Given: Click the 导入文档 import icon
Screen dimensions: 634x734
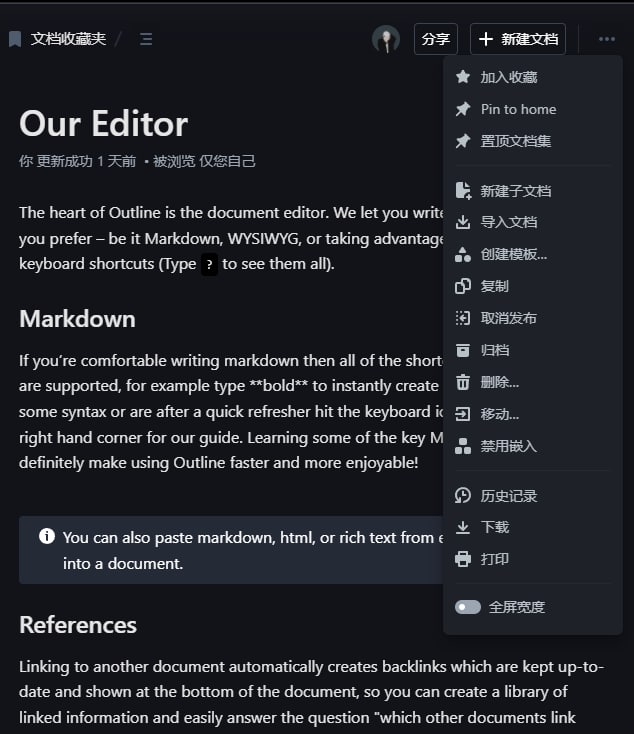Looking at the screenshot, I should click(462, 222).
